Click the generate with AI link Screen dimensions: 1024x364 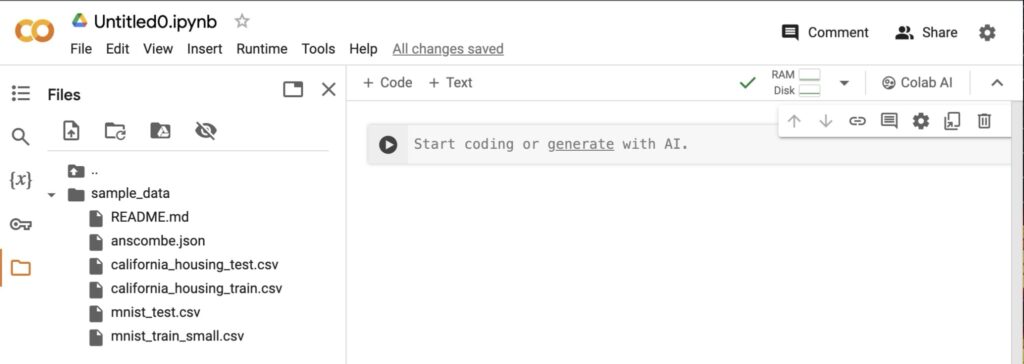click(581, 144)
